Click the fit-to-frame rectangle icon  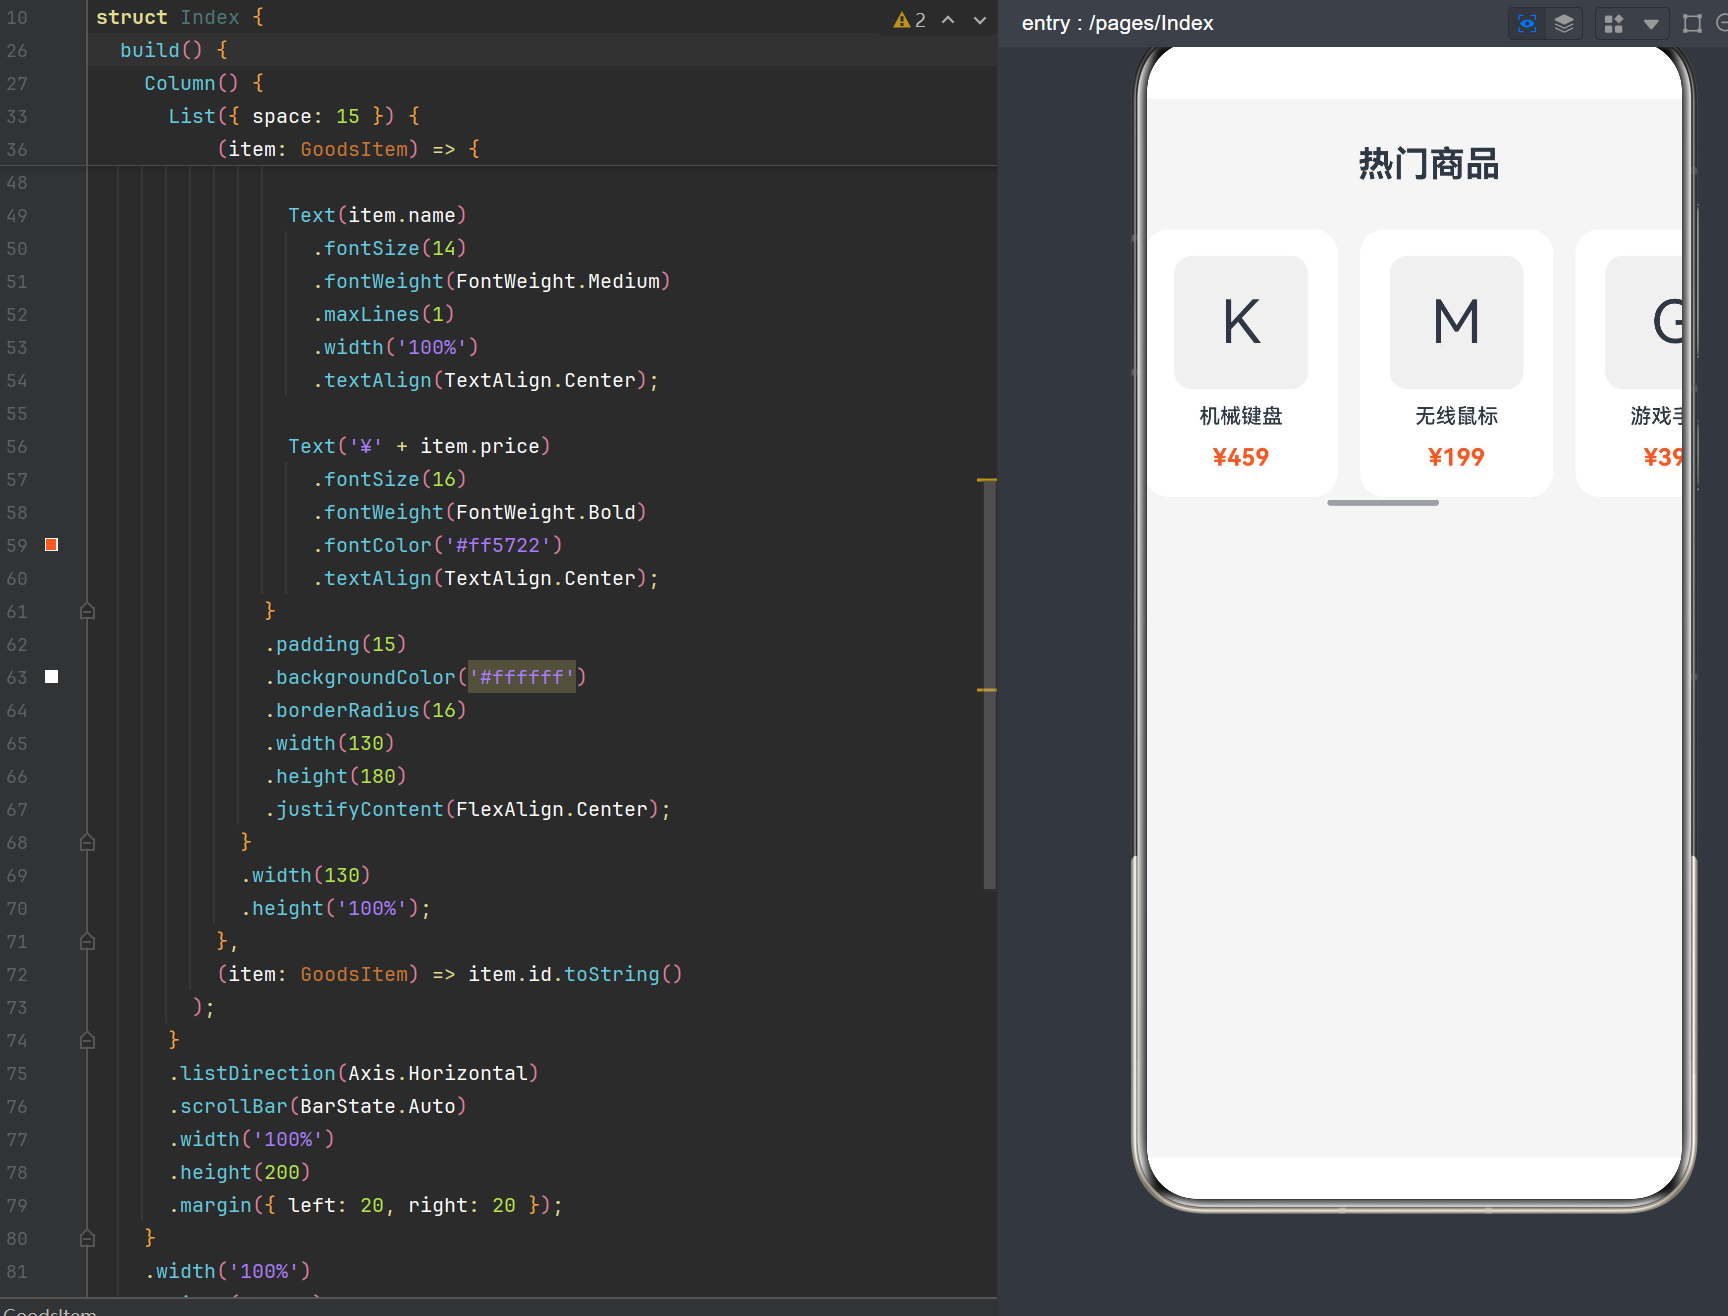[x=1692, y=24]
